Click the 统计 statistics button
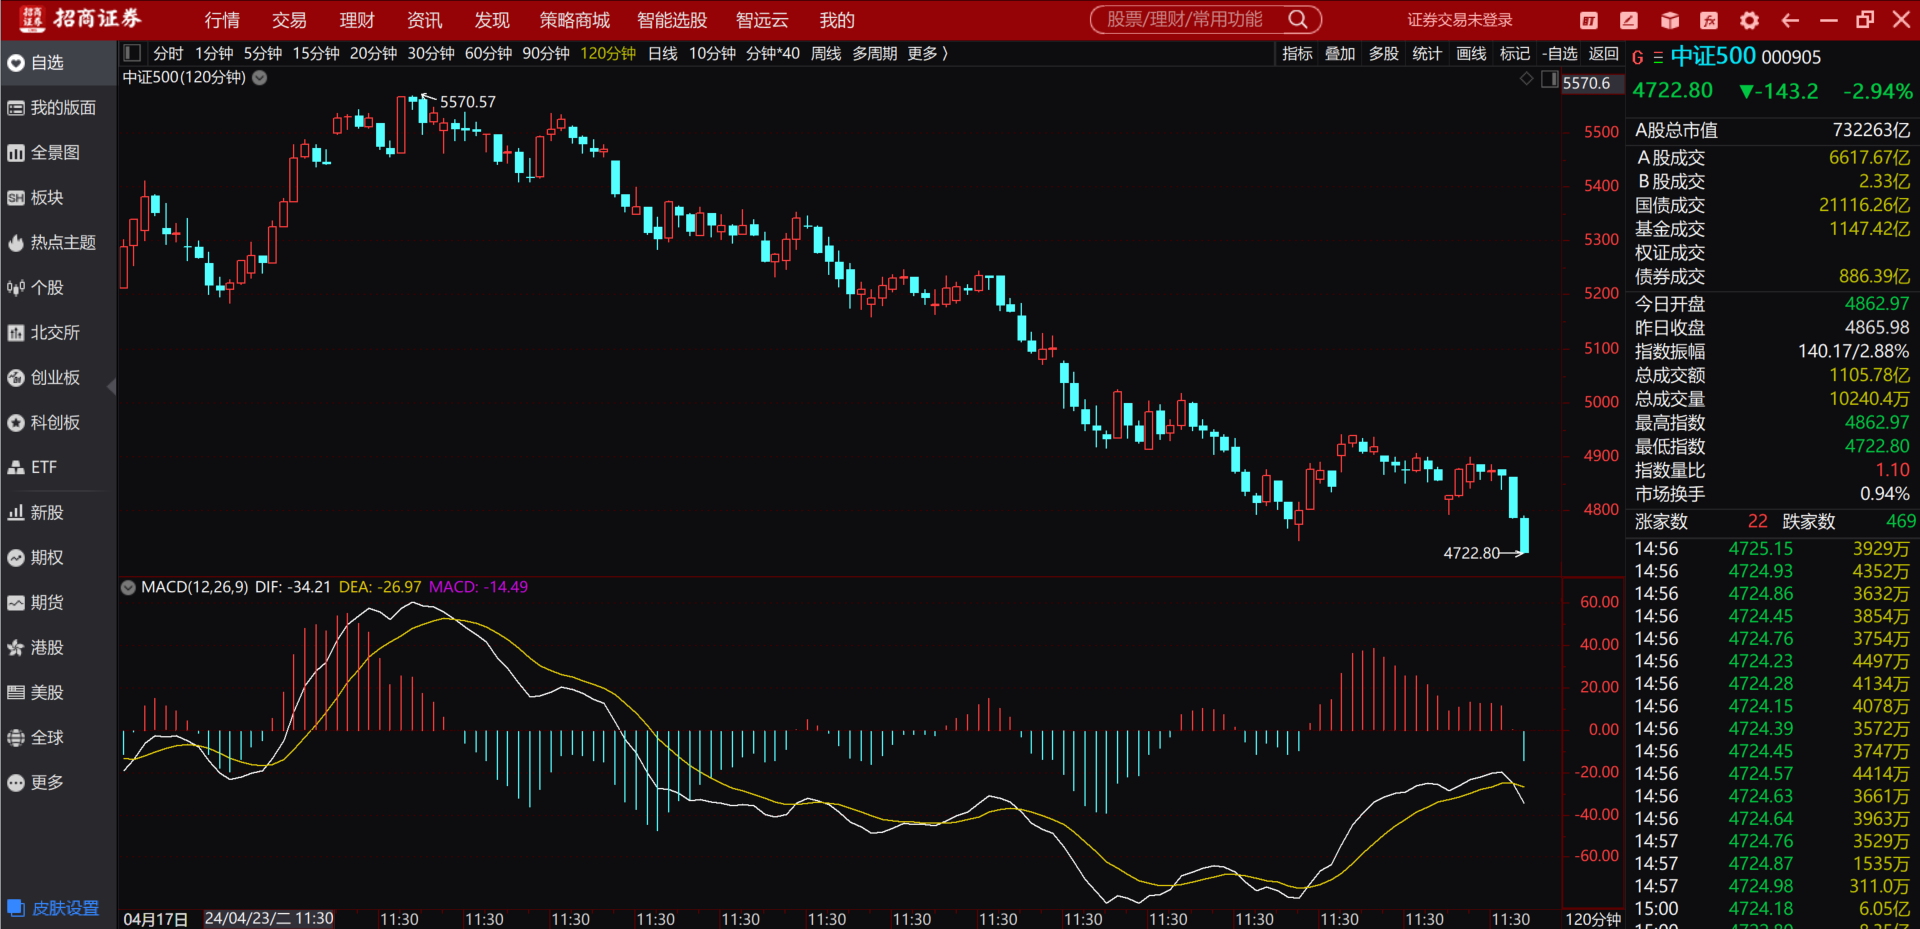The image size is (1920, 929). point(1427,53)
